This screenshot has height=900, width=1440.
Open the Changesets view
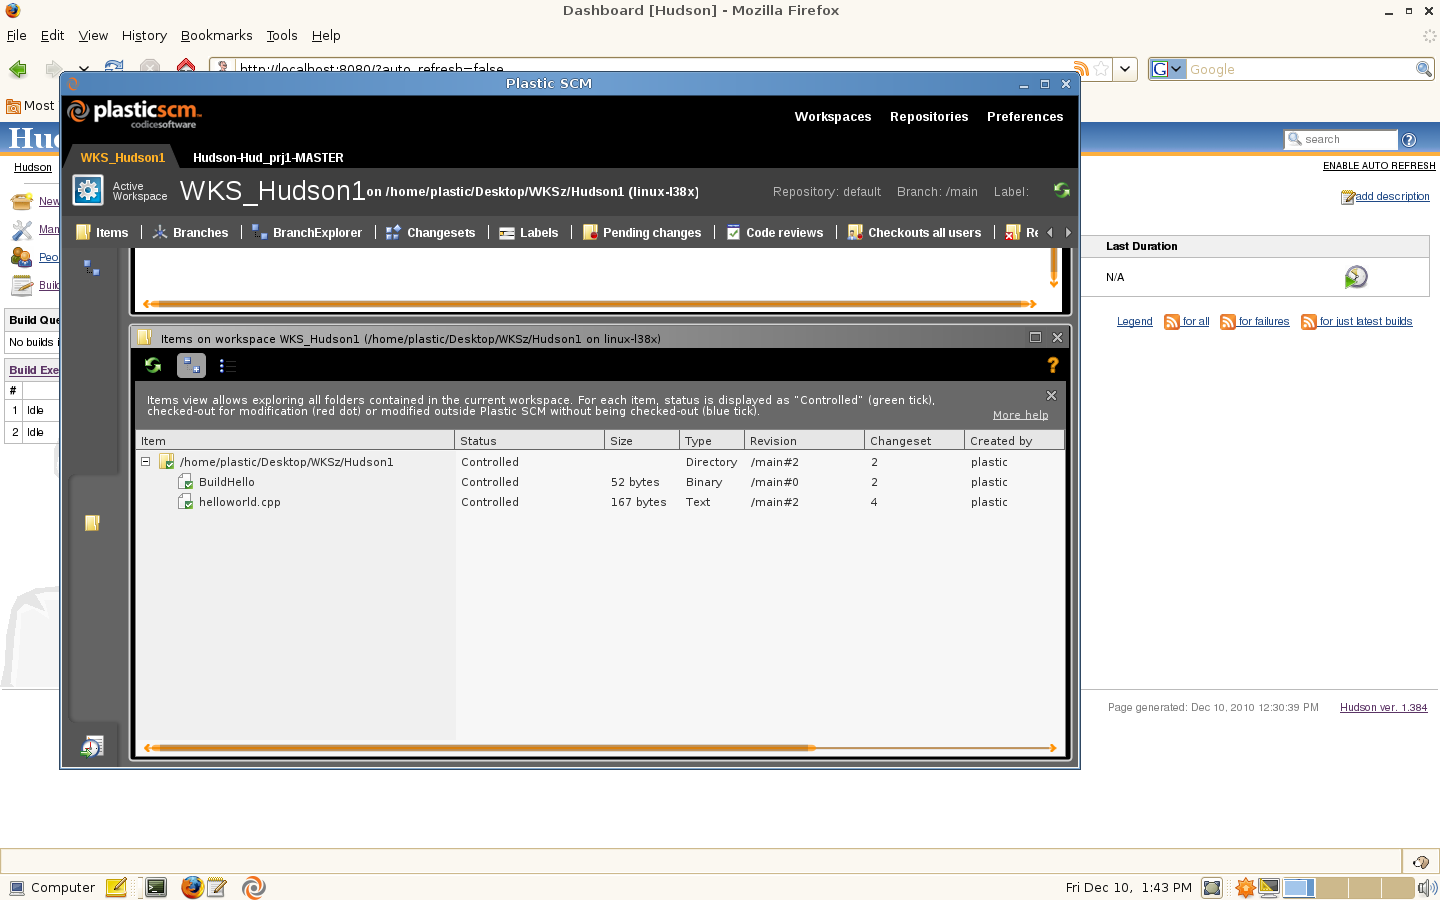[439, 232]
